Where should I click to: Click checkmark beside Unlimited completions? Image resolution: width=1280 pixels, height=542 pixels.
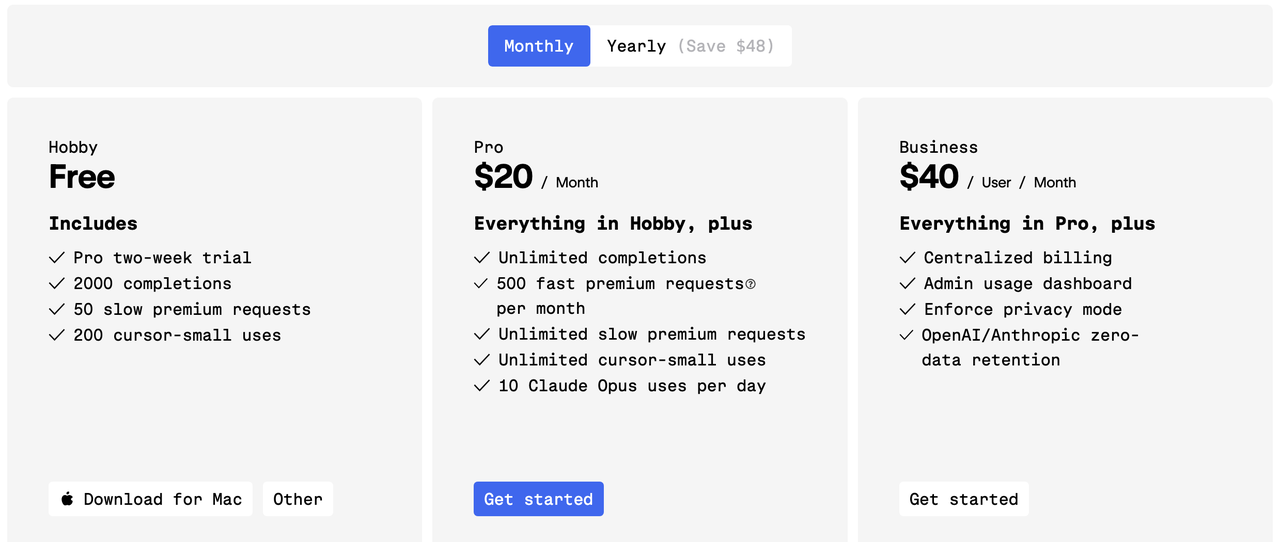click(482, 258)
